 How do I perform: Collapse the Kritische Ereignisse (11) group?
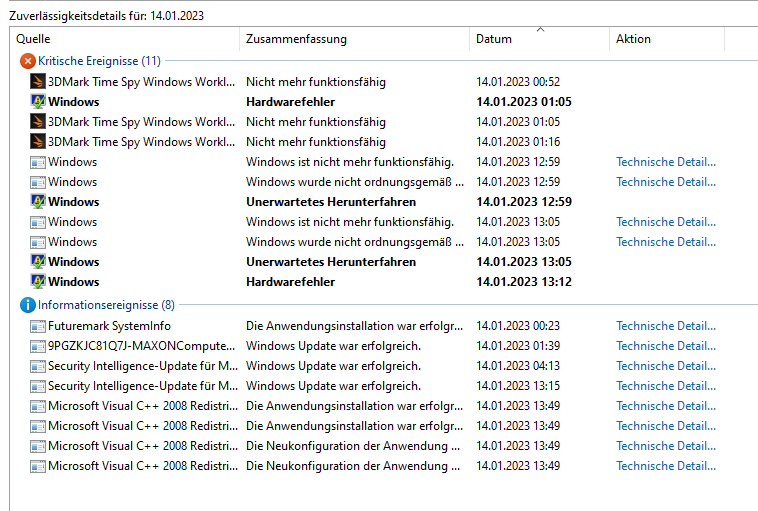coord(99,61)
